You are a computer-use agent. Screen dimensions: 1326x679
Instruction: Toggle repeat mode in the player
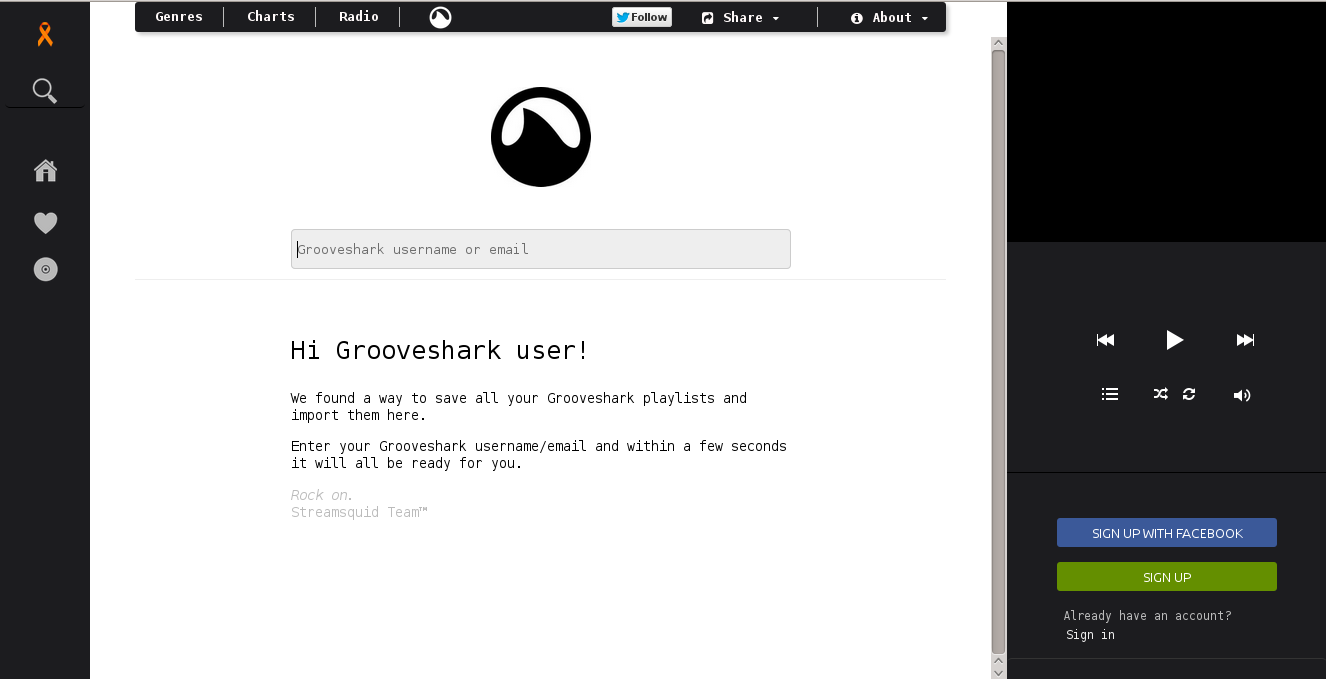coord(1189,394)
